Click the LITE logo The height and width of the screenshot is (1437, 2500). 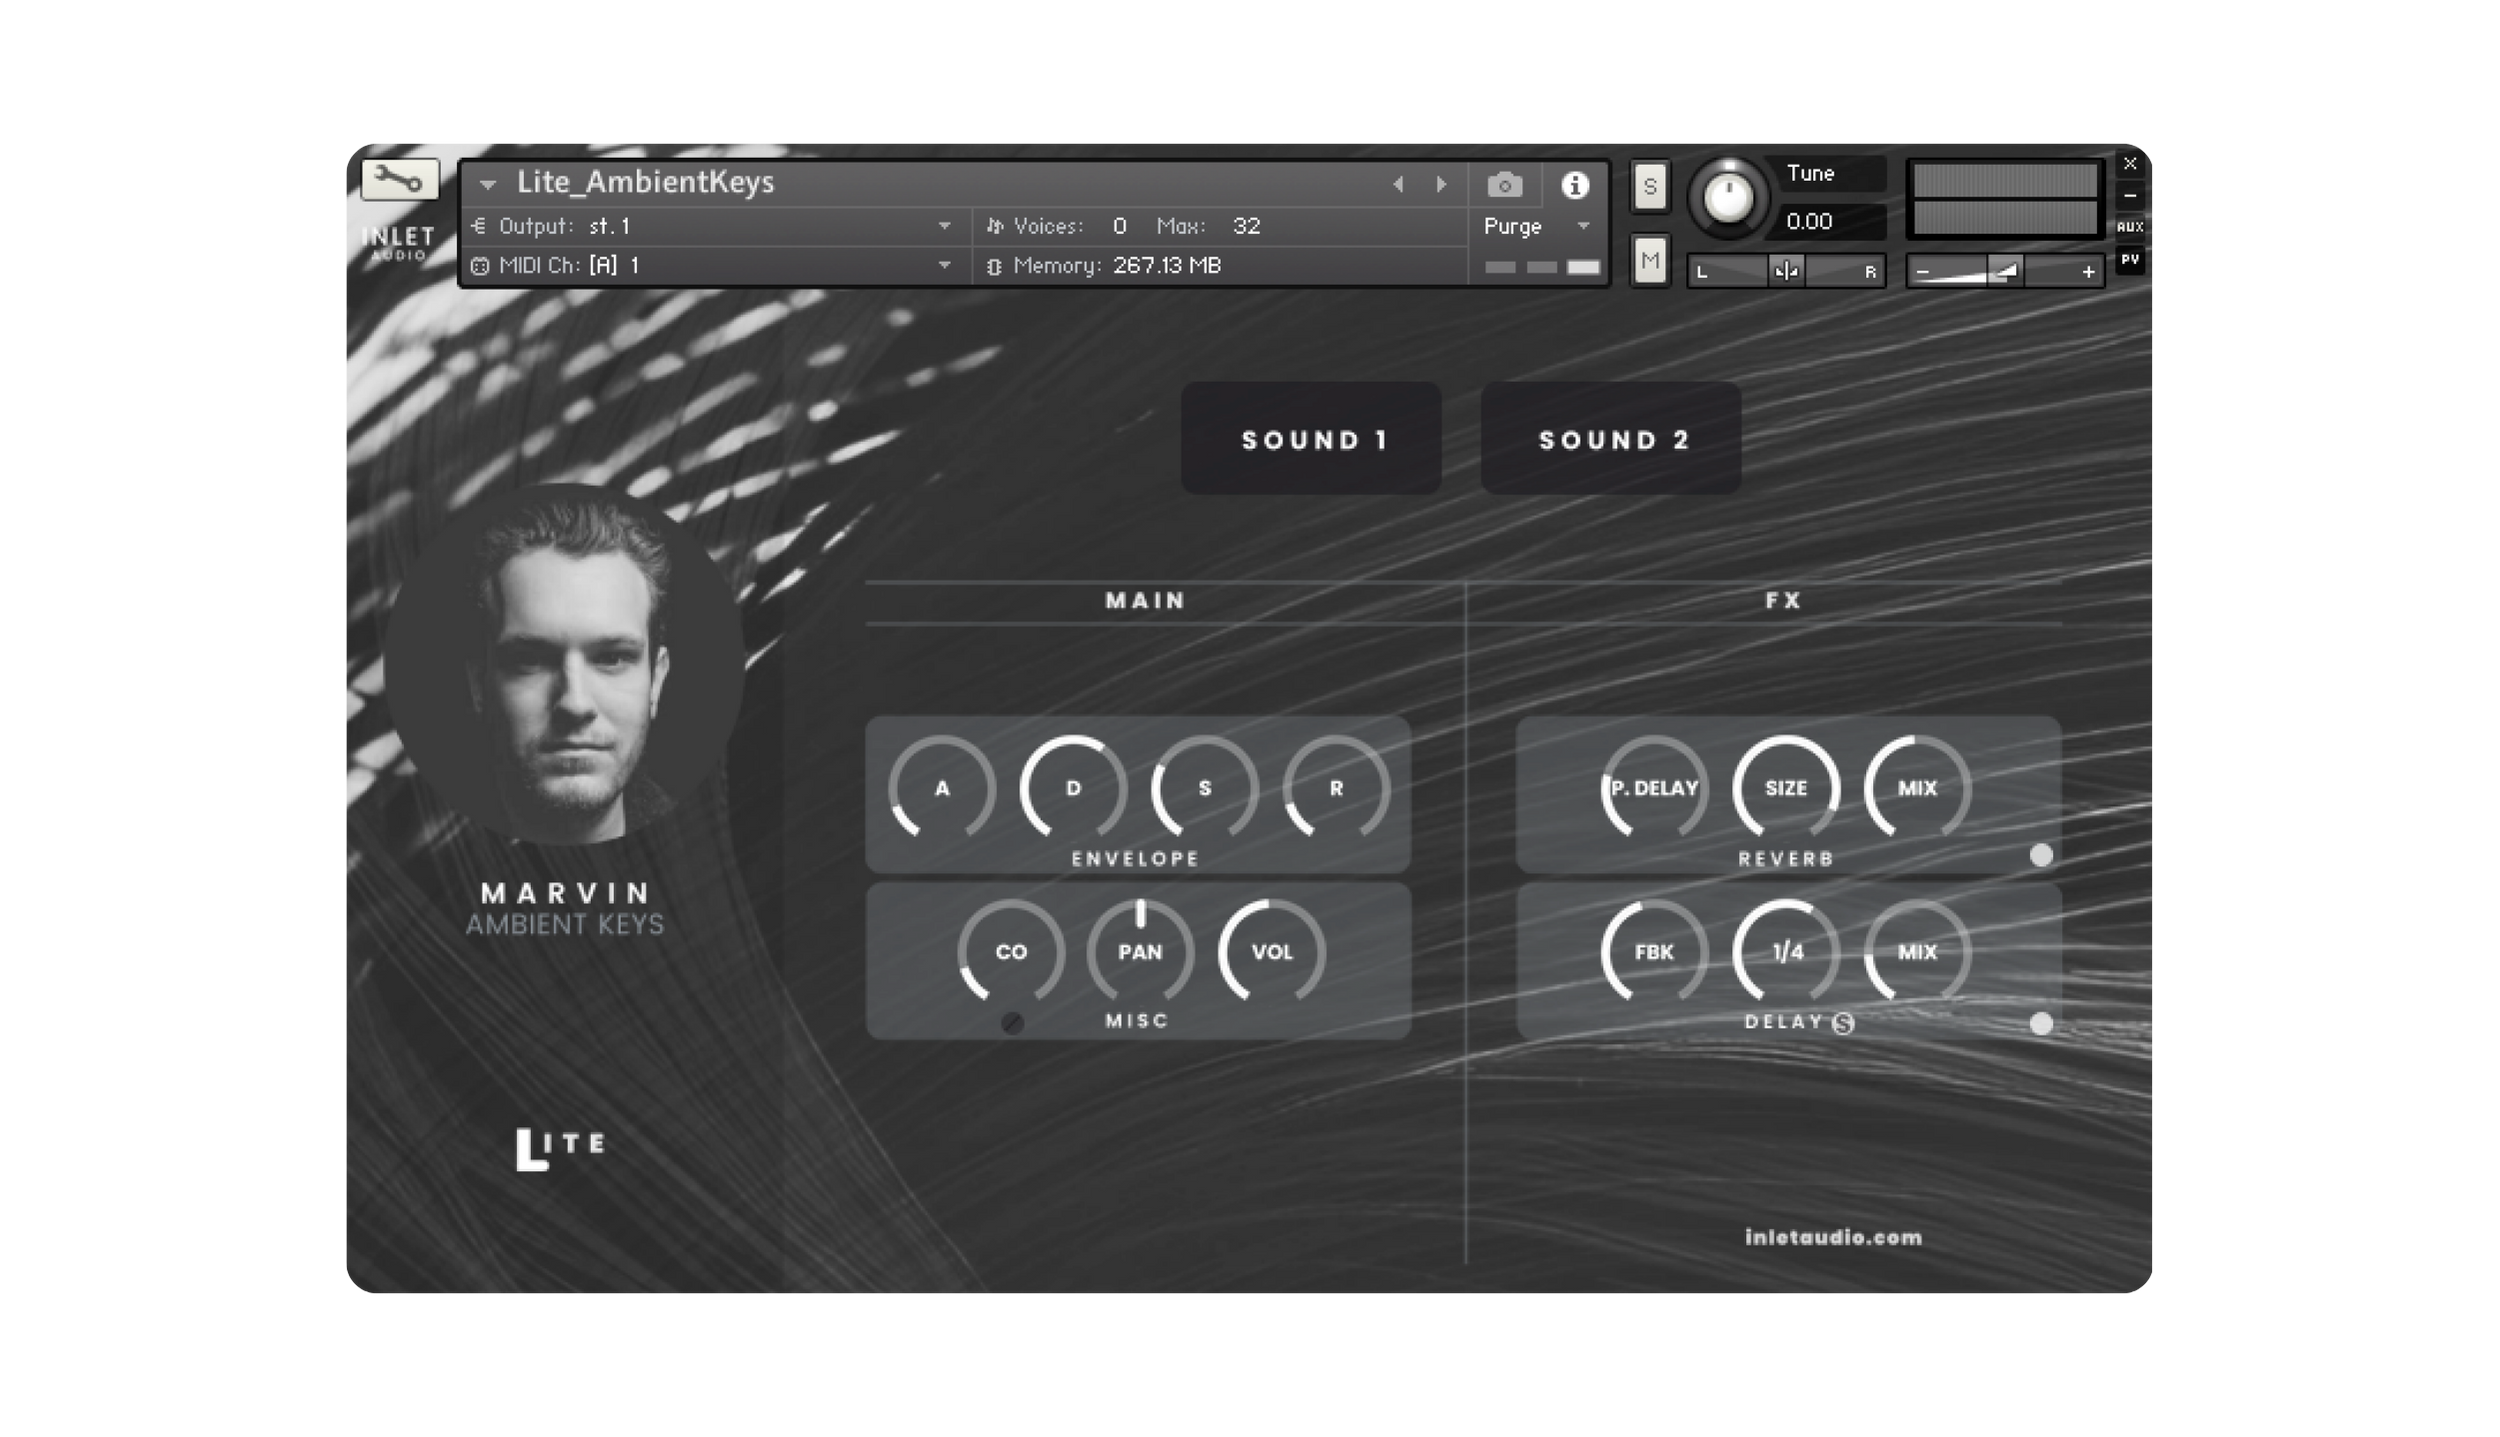tap(560, 1148)
